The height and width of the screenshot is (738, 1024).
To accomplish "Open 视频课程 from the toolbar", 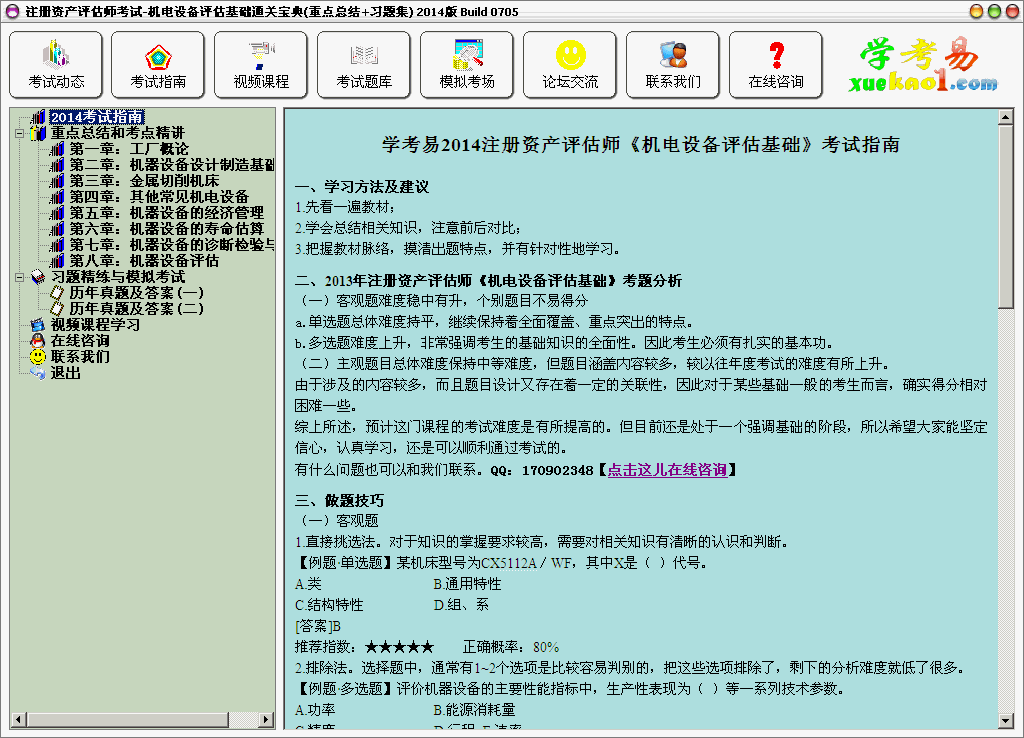I will 261,65.
